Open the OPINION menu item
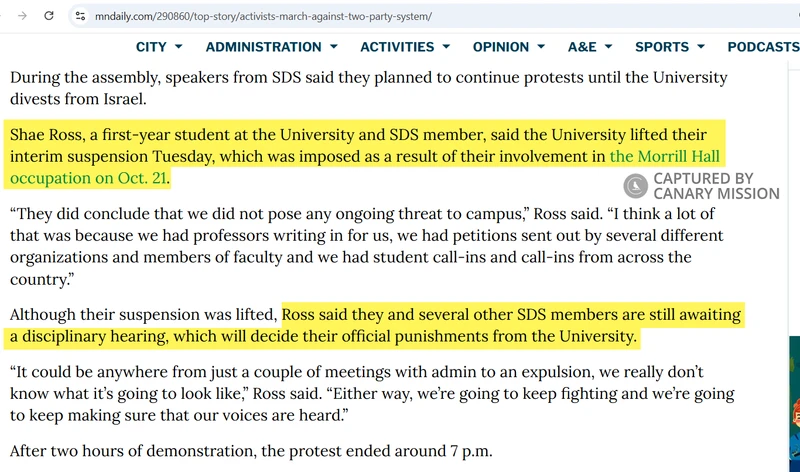800x472 pixels. coord(501,47)
